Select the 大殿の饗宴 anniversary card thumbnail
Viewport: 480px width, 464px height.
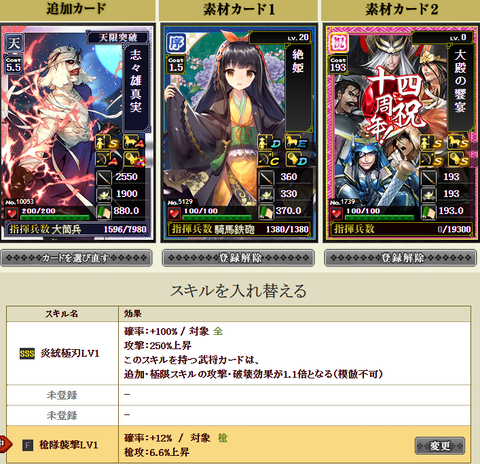401,133
